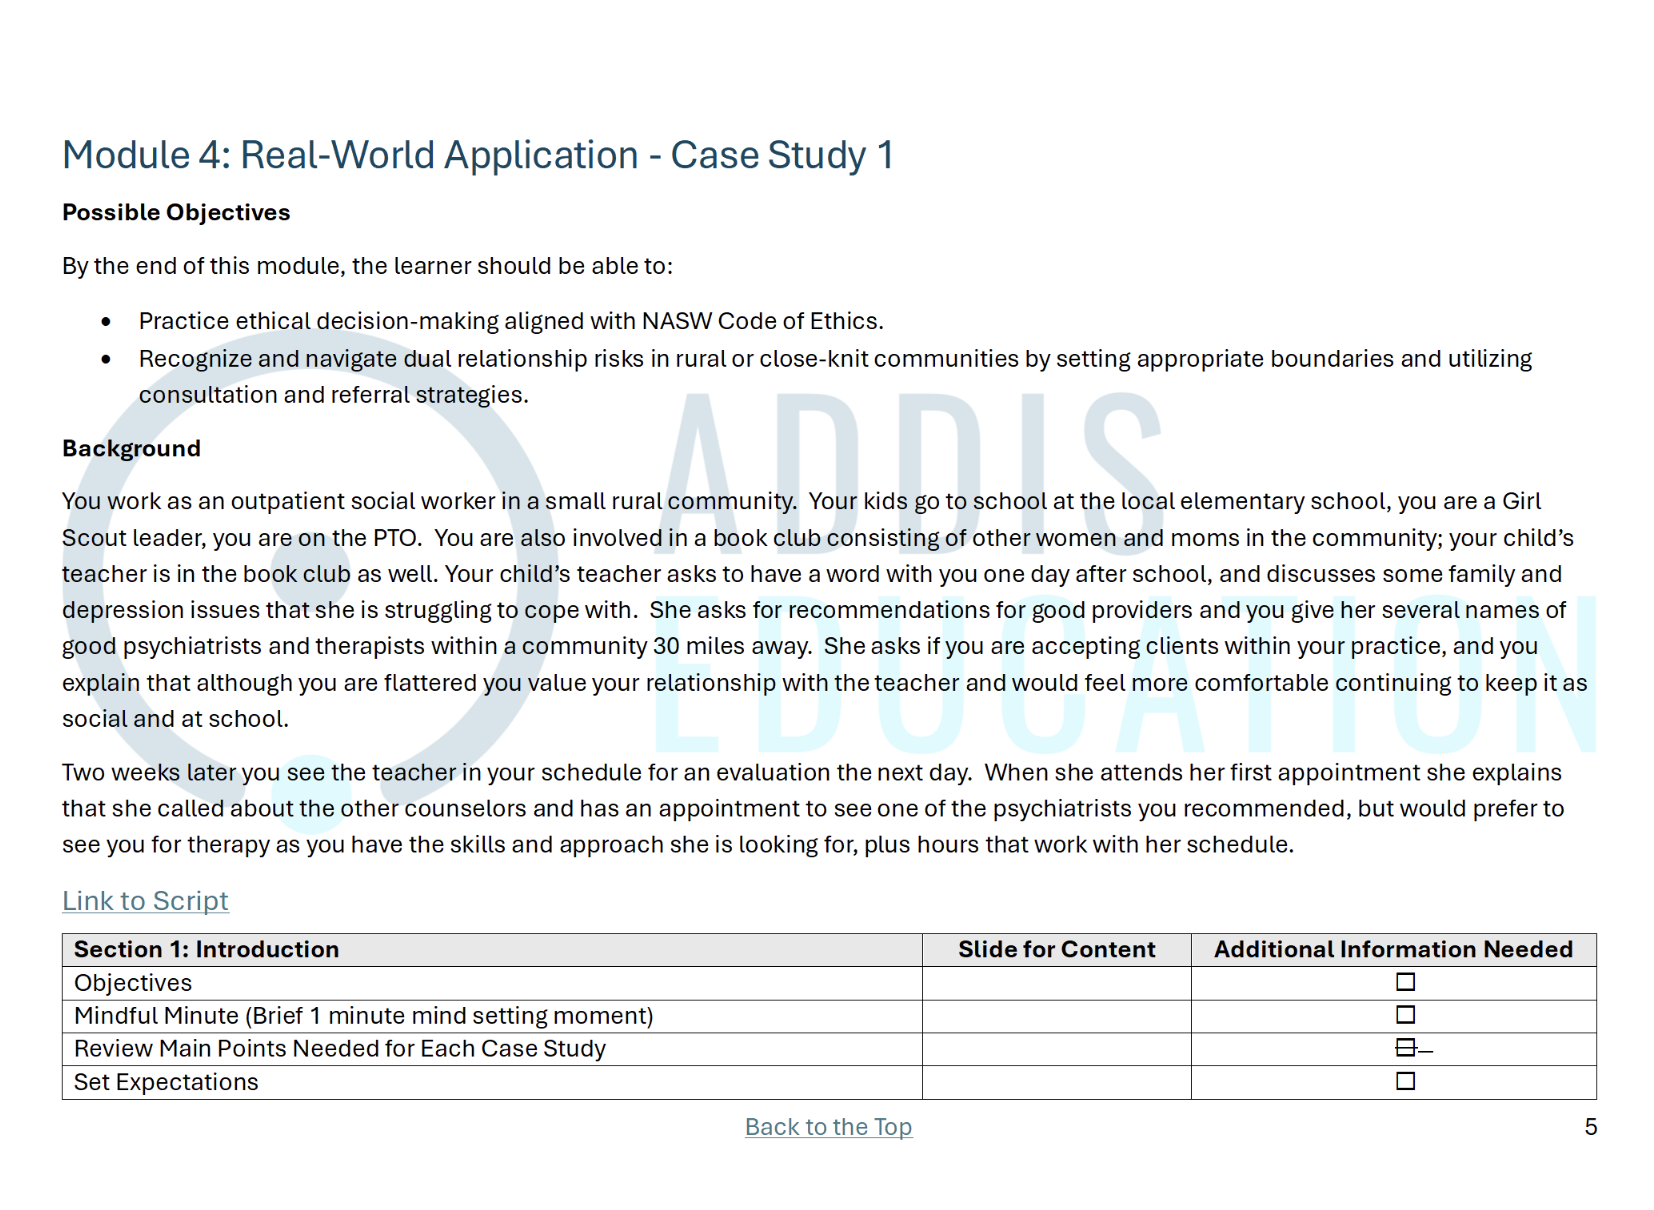Click Review Main Points Needed cell text
Image resolution: width=1654 pixels, height=1210 pixels.
[x=340, y=1049]
